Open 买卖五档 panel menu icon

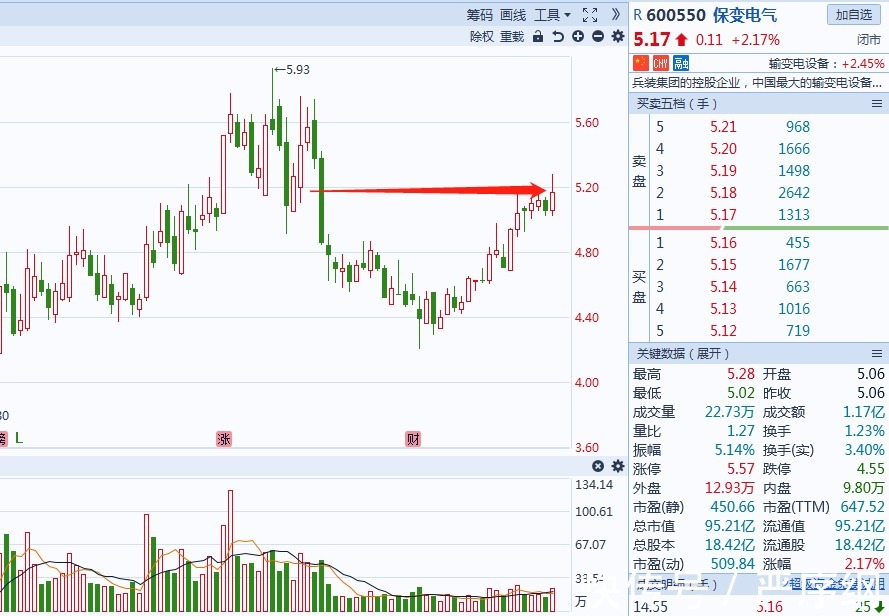coord(877,104)
